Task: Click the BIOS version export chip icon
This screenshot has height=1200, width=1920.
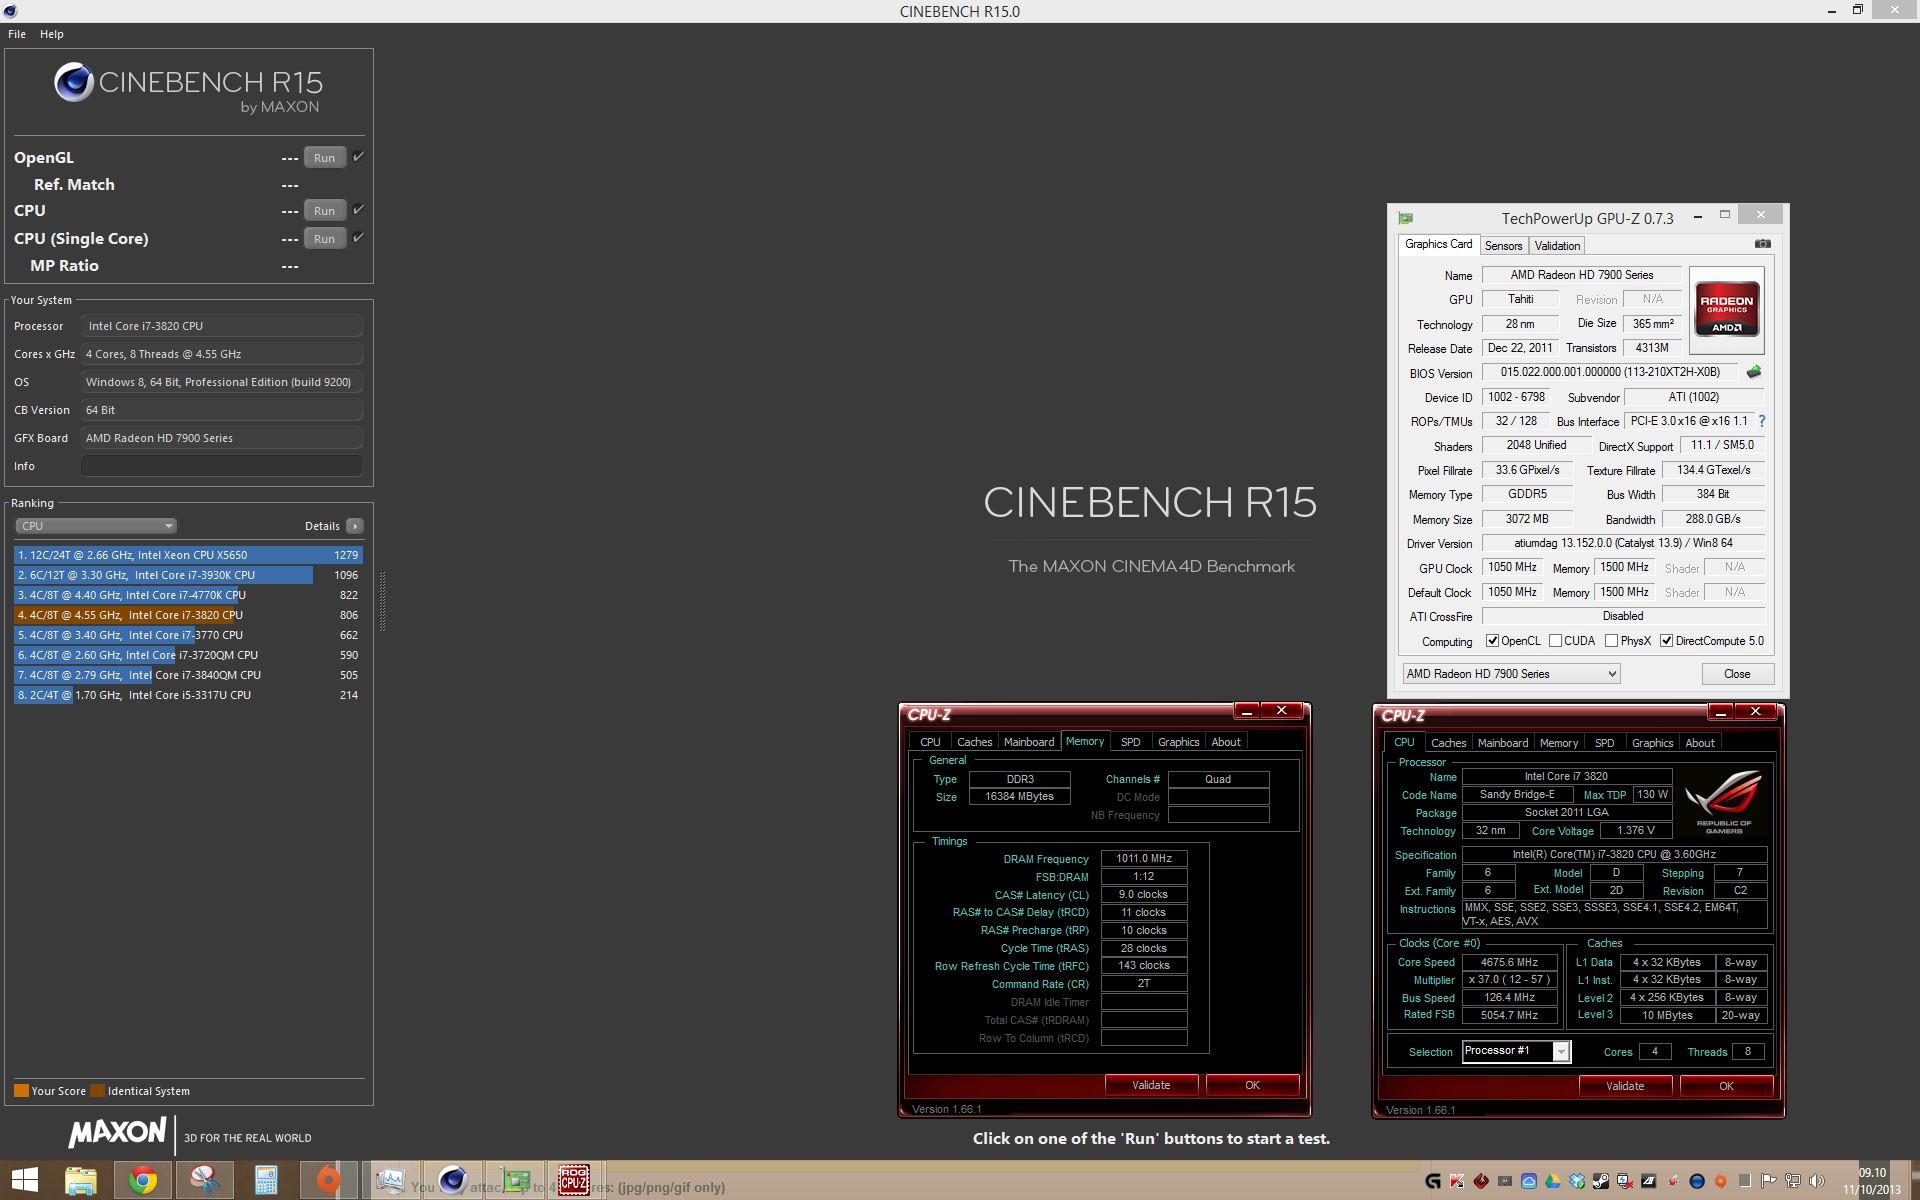Action: (1753, 372)
